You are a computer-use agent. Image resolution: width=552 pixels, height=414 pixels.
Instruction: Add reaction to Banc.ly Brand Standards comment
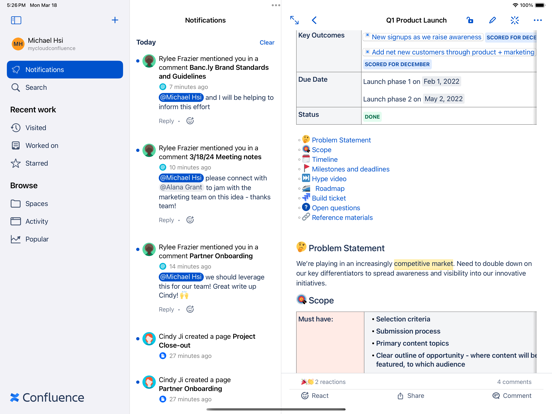190,121
